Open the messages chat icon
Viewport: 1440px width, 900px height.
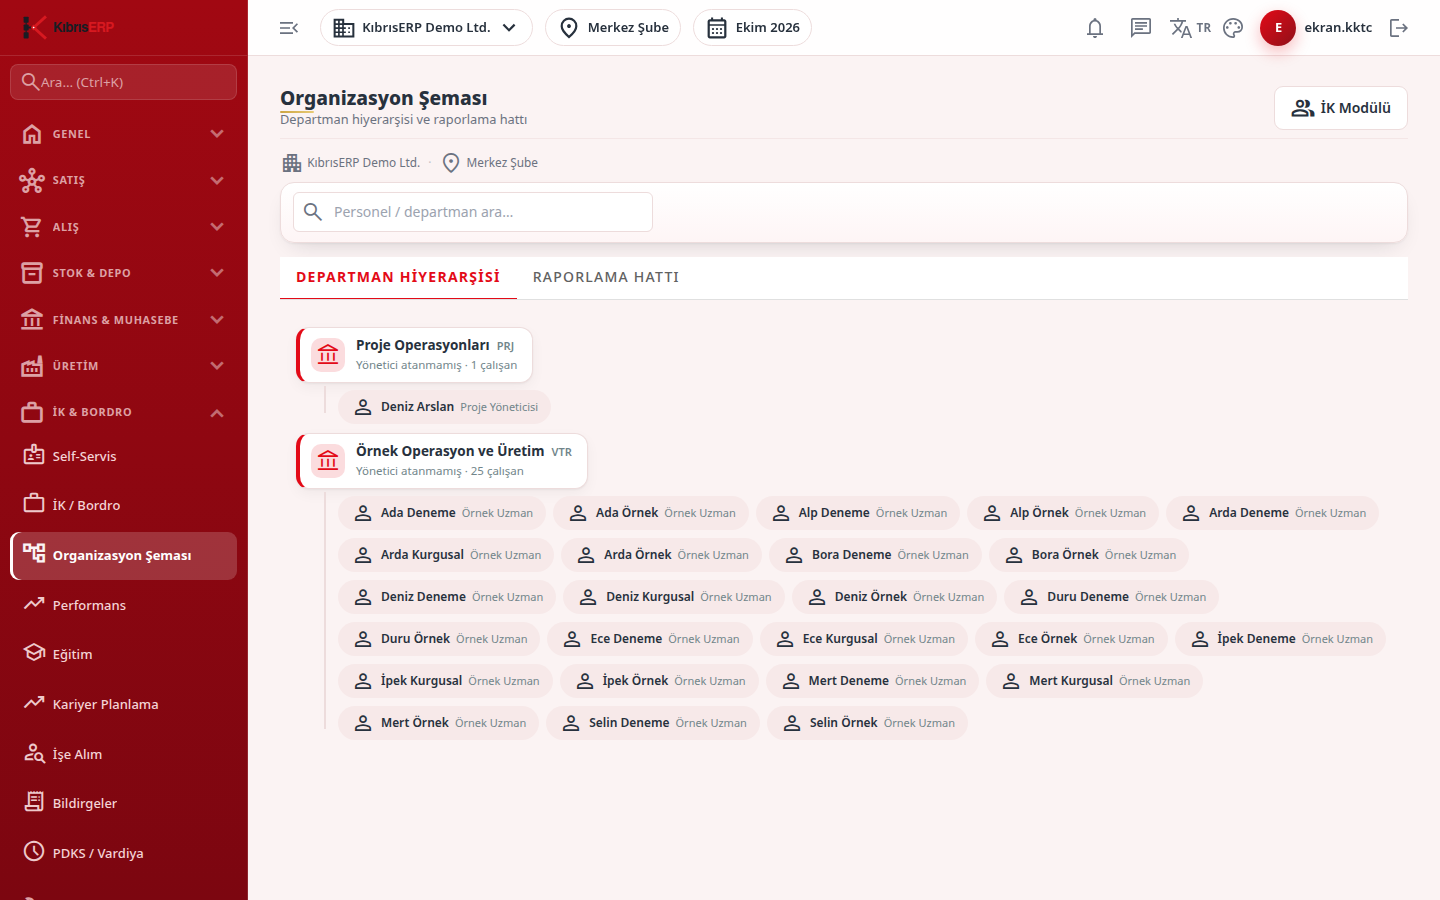coord(1140,28)
